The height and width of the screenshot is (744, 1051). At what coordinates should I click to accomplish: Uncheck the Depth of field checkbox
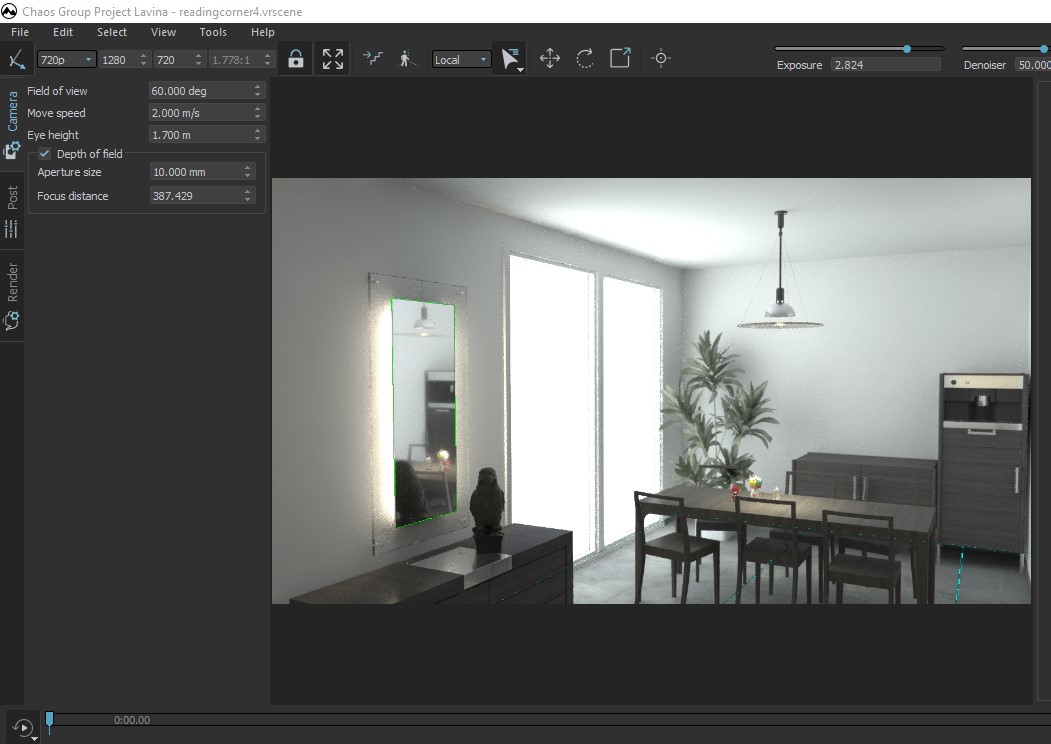(44, 154)
